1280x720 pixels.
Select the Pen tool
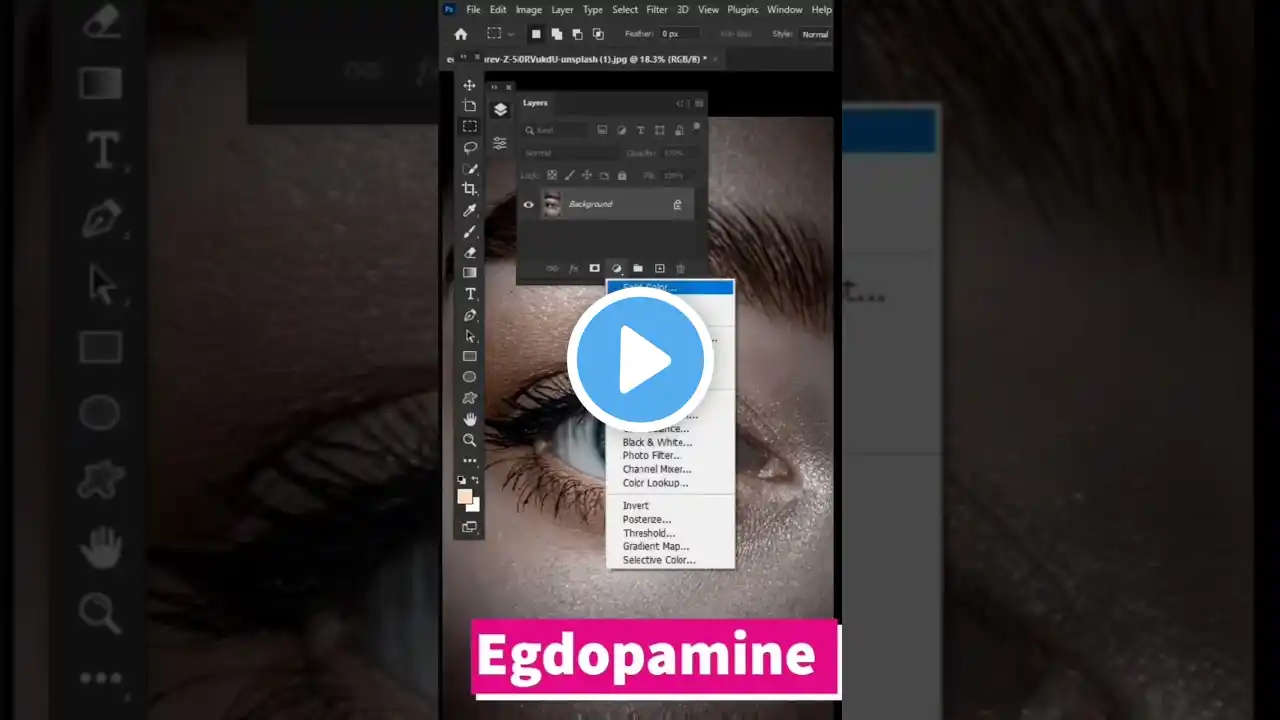coord(469,315)
